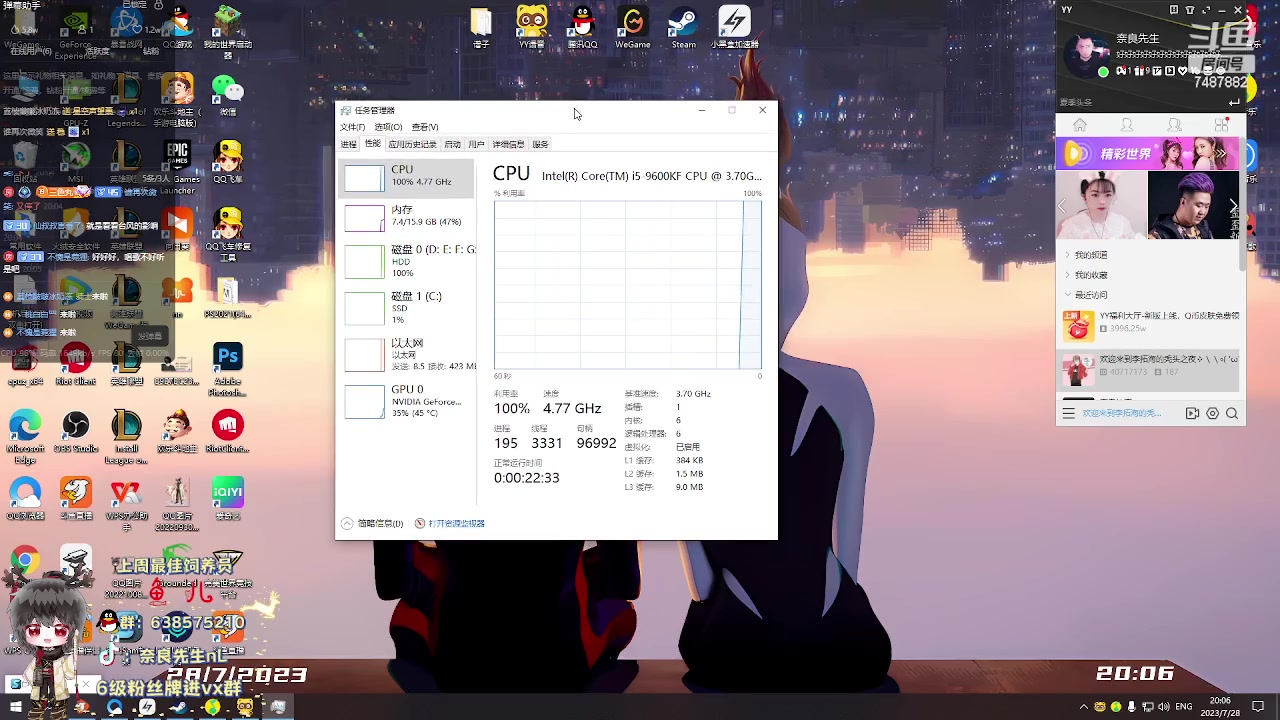1280x720 pixels.
Task: Open 欢迎来到李拓海的秃头之夜 channel entry
Action: [1148, 369]
